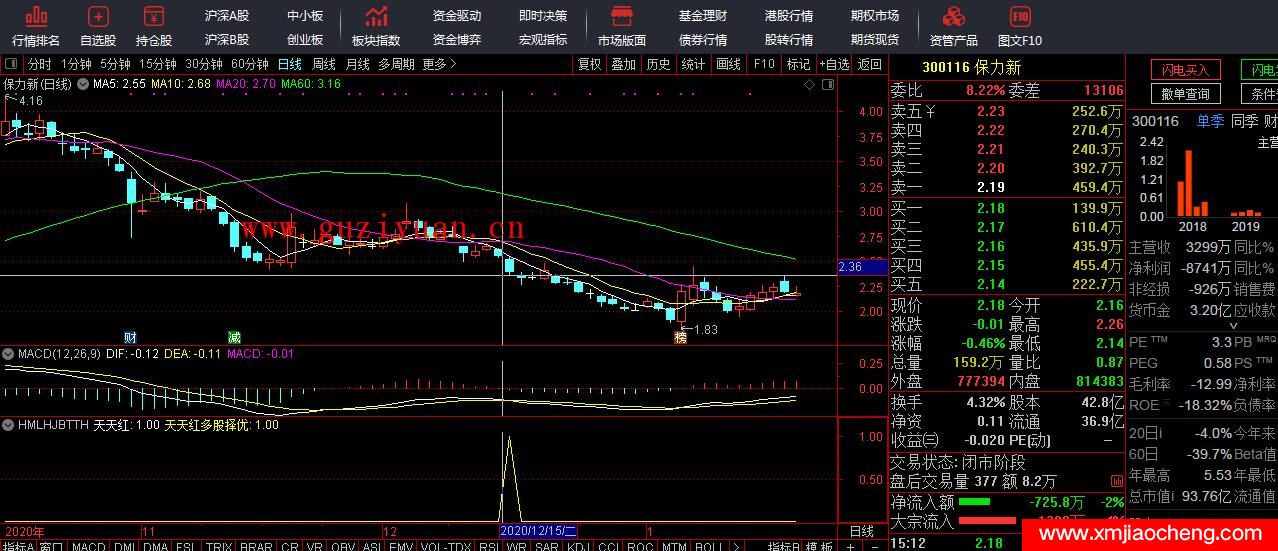1278x551 pixels.
Task: Toggle 复权 price adjustment mode
Action: [x=590, y=64]
